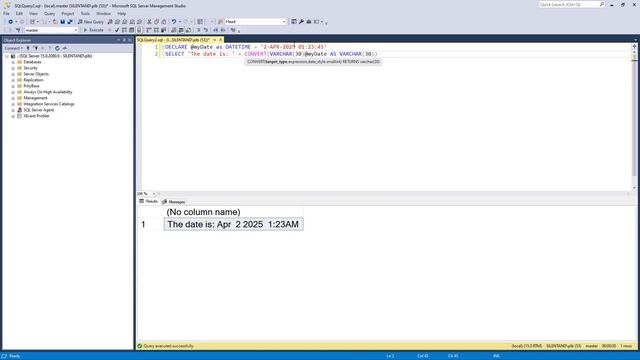Click line 2 SELECT statement in editor

tap(271, 54)
